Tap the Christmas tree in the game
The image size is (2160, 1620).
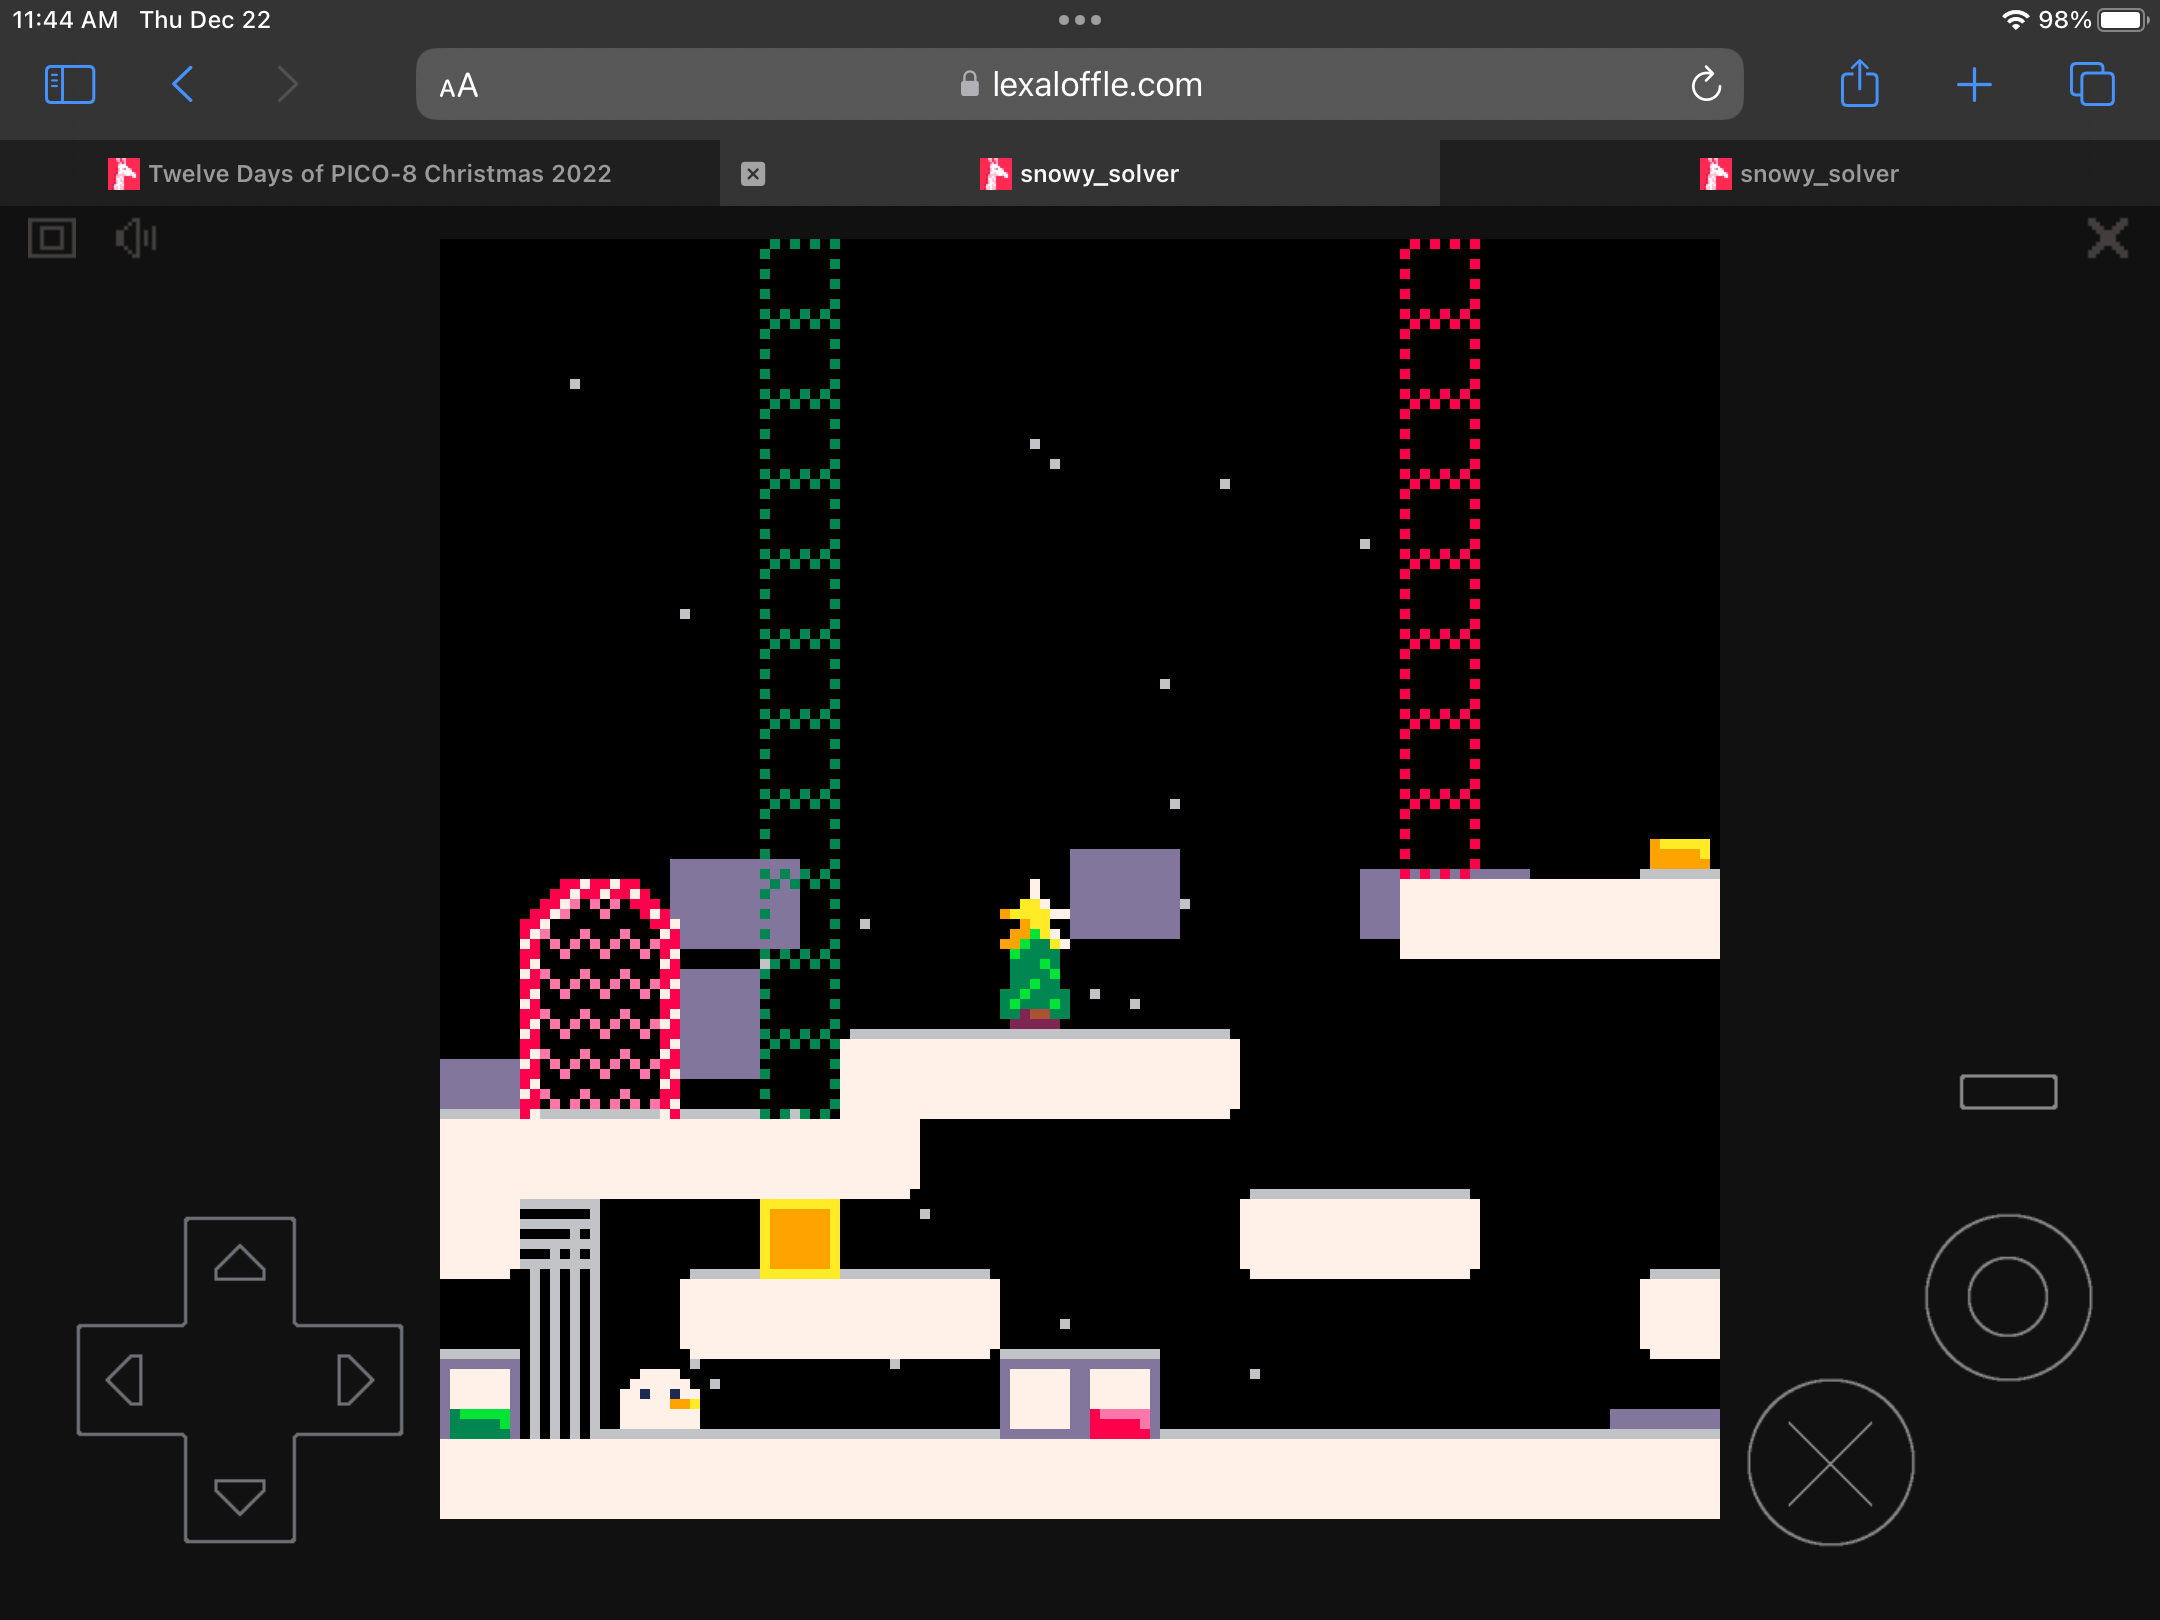coord(1035,955)
